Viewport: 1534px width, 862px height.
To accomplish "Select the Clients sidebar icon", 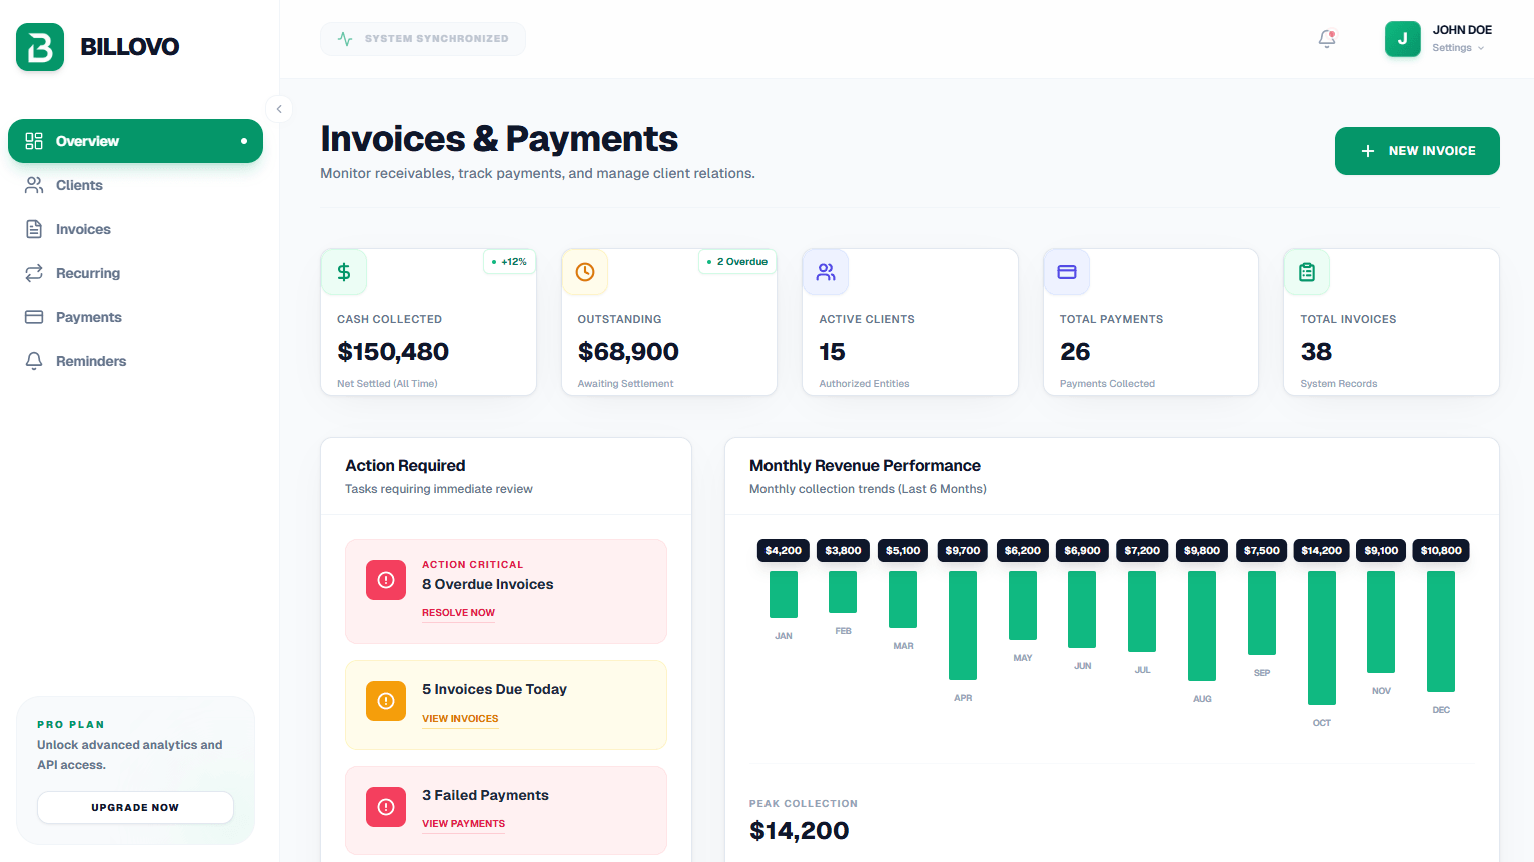I will (34, 185).
